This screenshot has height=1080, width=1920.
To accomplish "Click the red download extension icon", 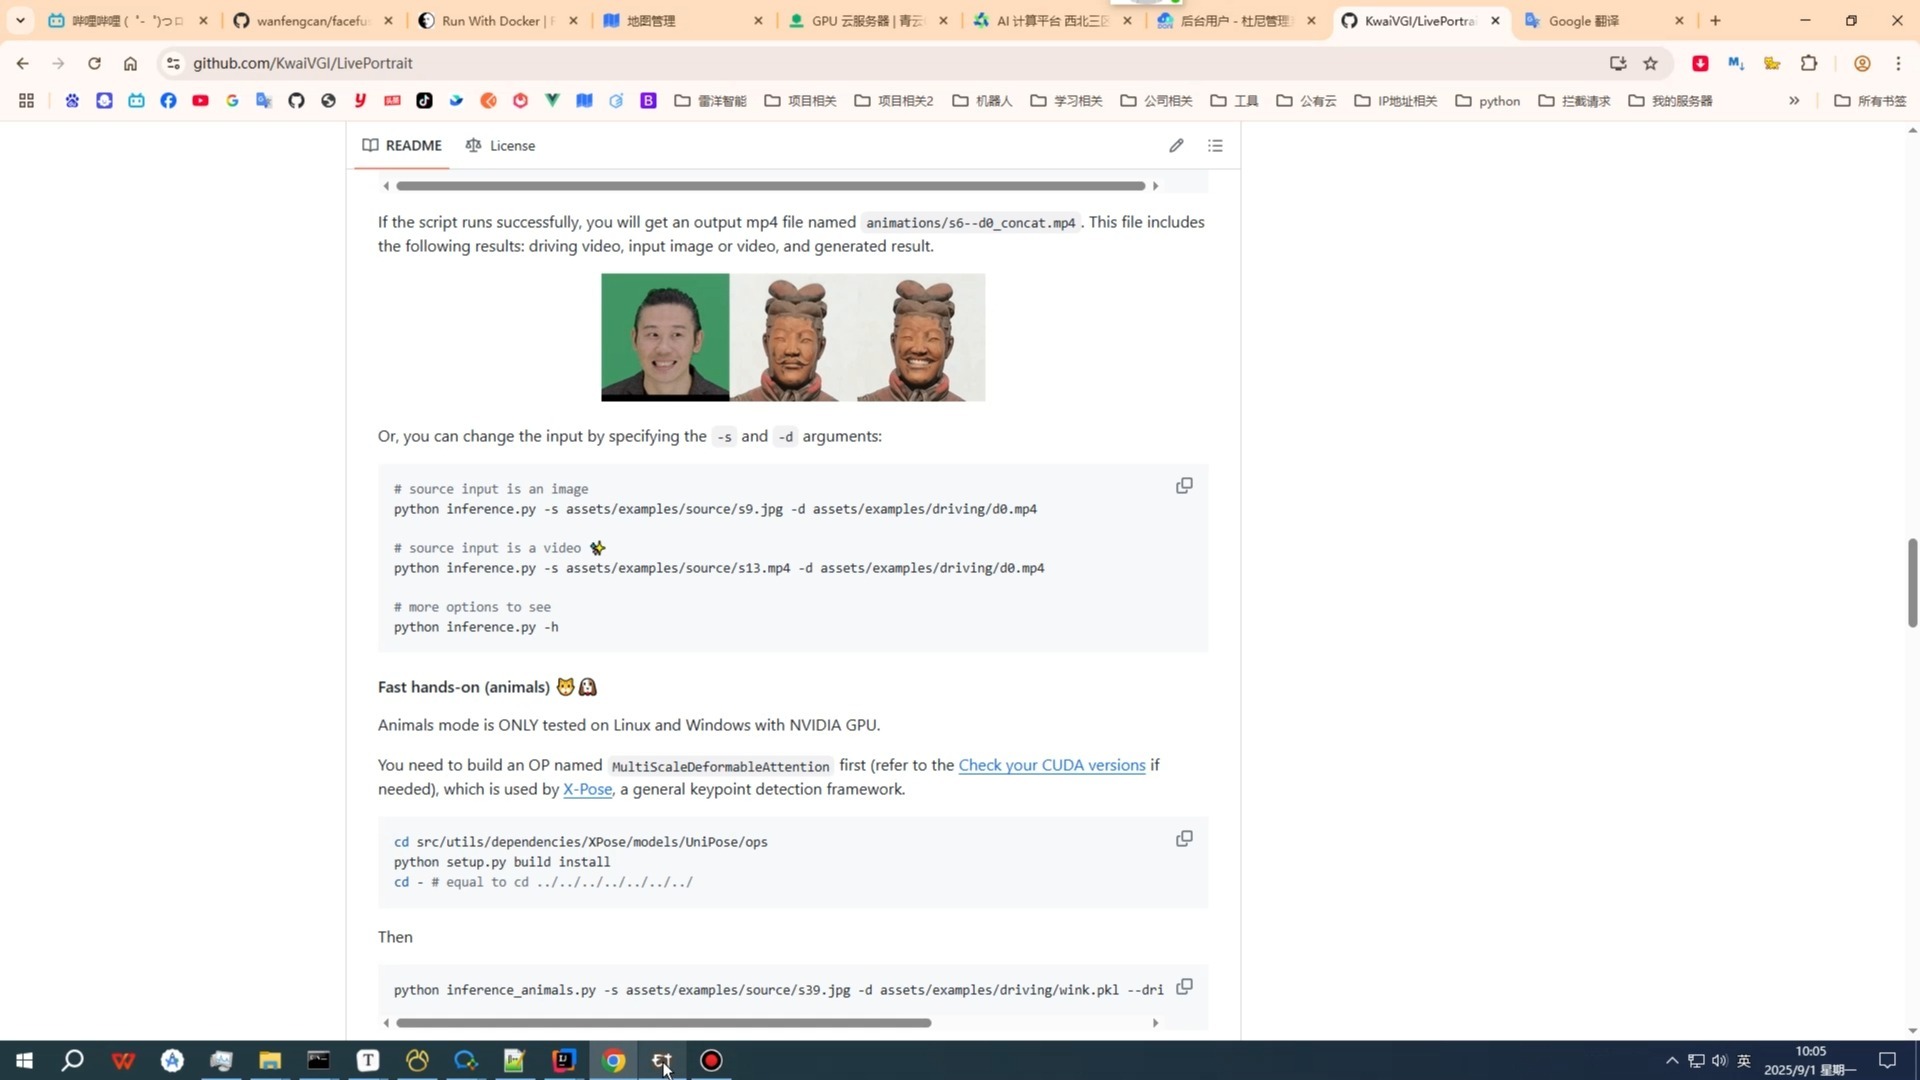I will pos(1700,63).
